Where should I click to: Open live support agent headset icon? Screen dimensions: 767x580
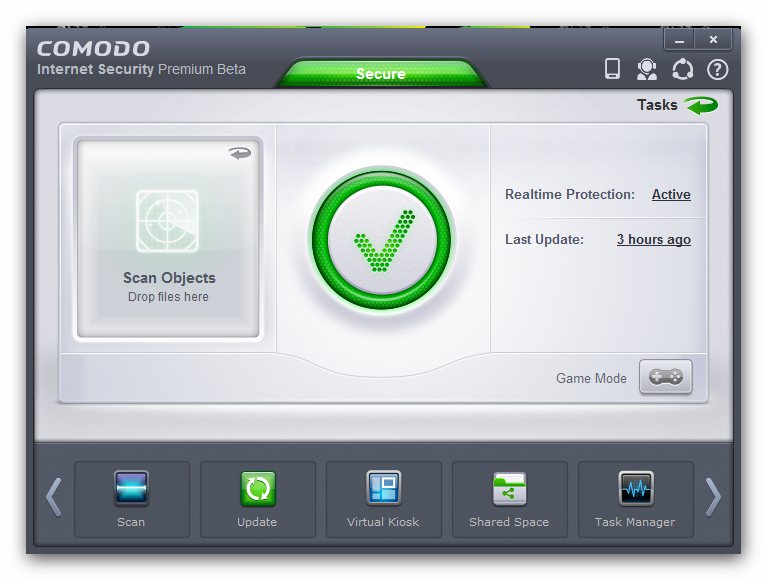647,69
